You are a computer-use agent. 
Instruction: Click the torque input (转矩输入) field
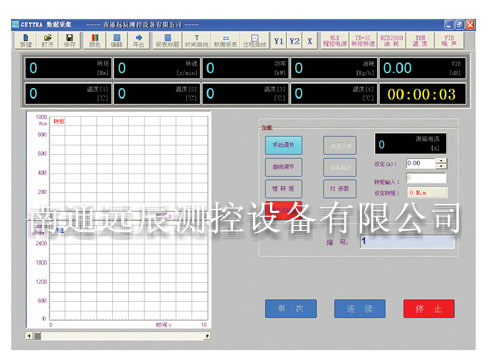426,178
